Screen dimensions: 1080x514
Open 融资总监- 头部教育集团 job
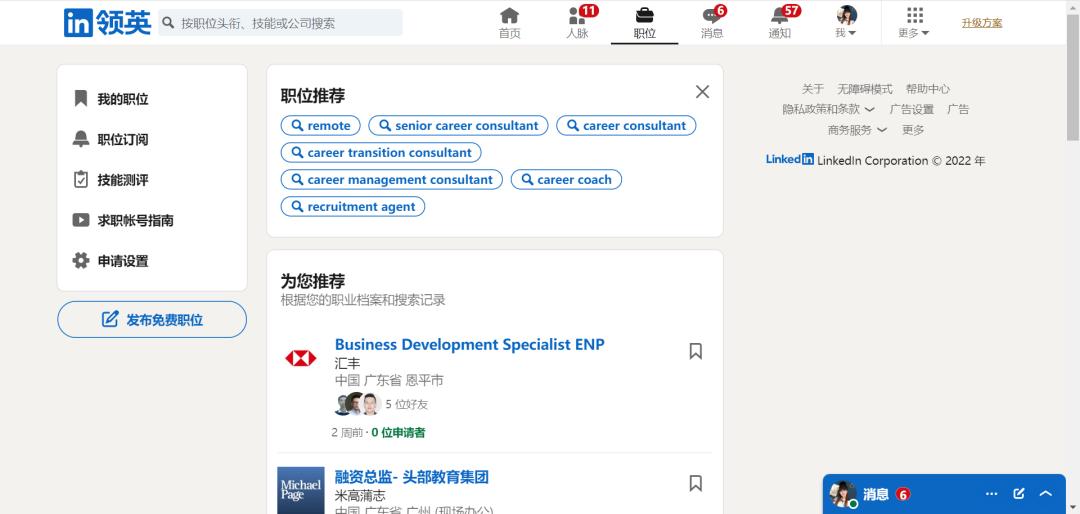(412, 477)
